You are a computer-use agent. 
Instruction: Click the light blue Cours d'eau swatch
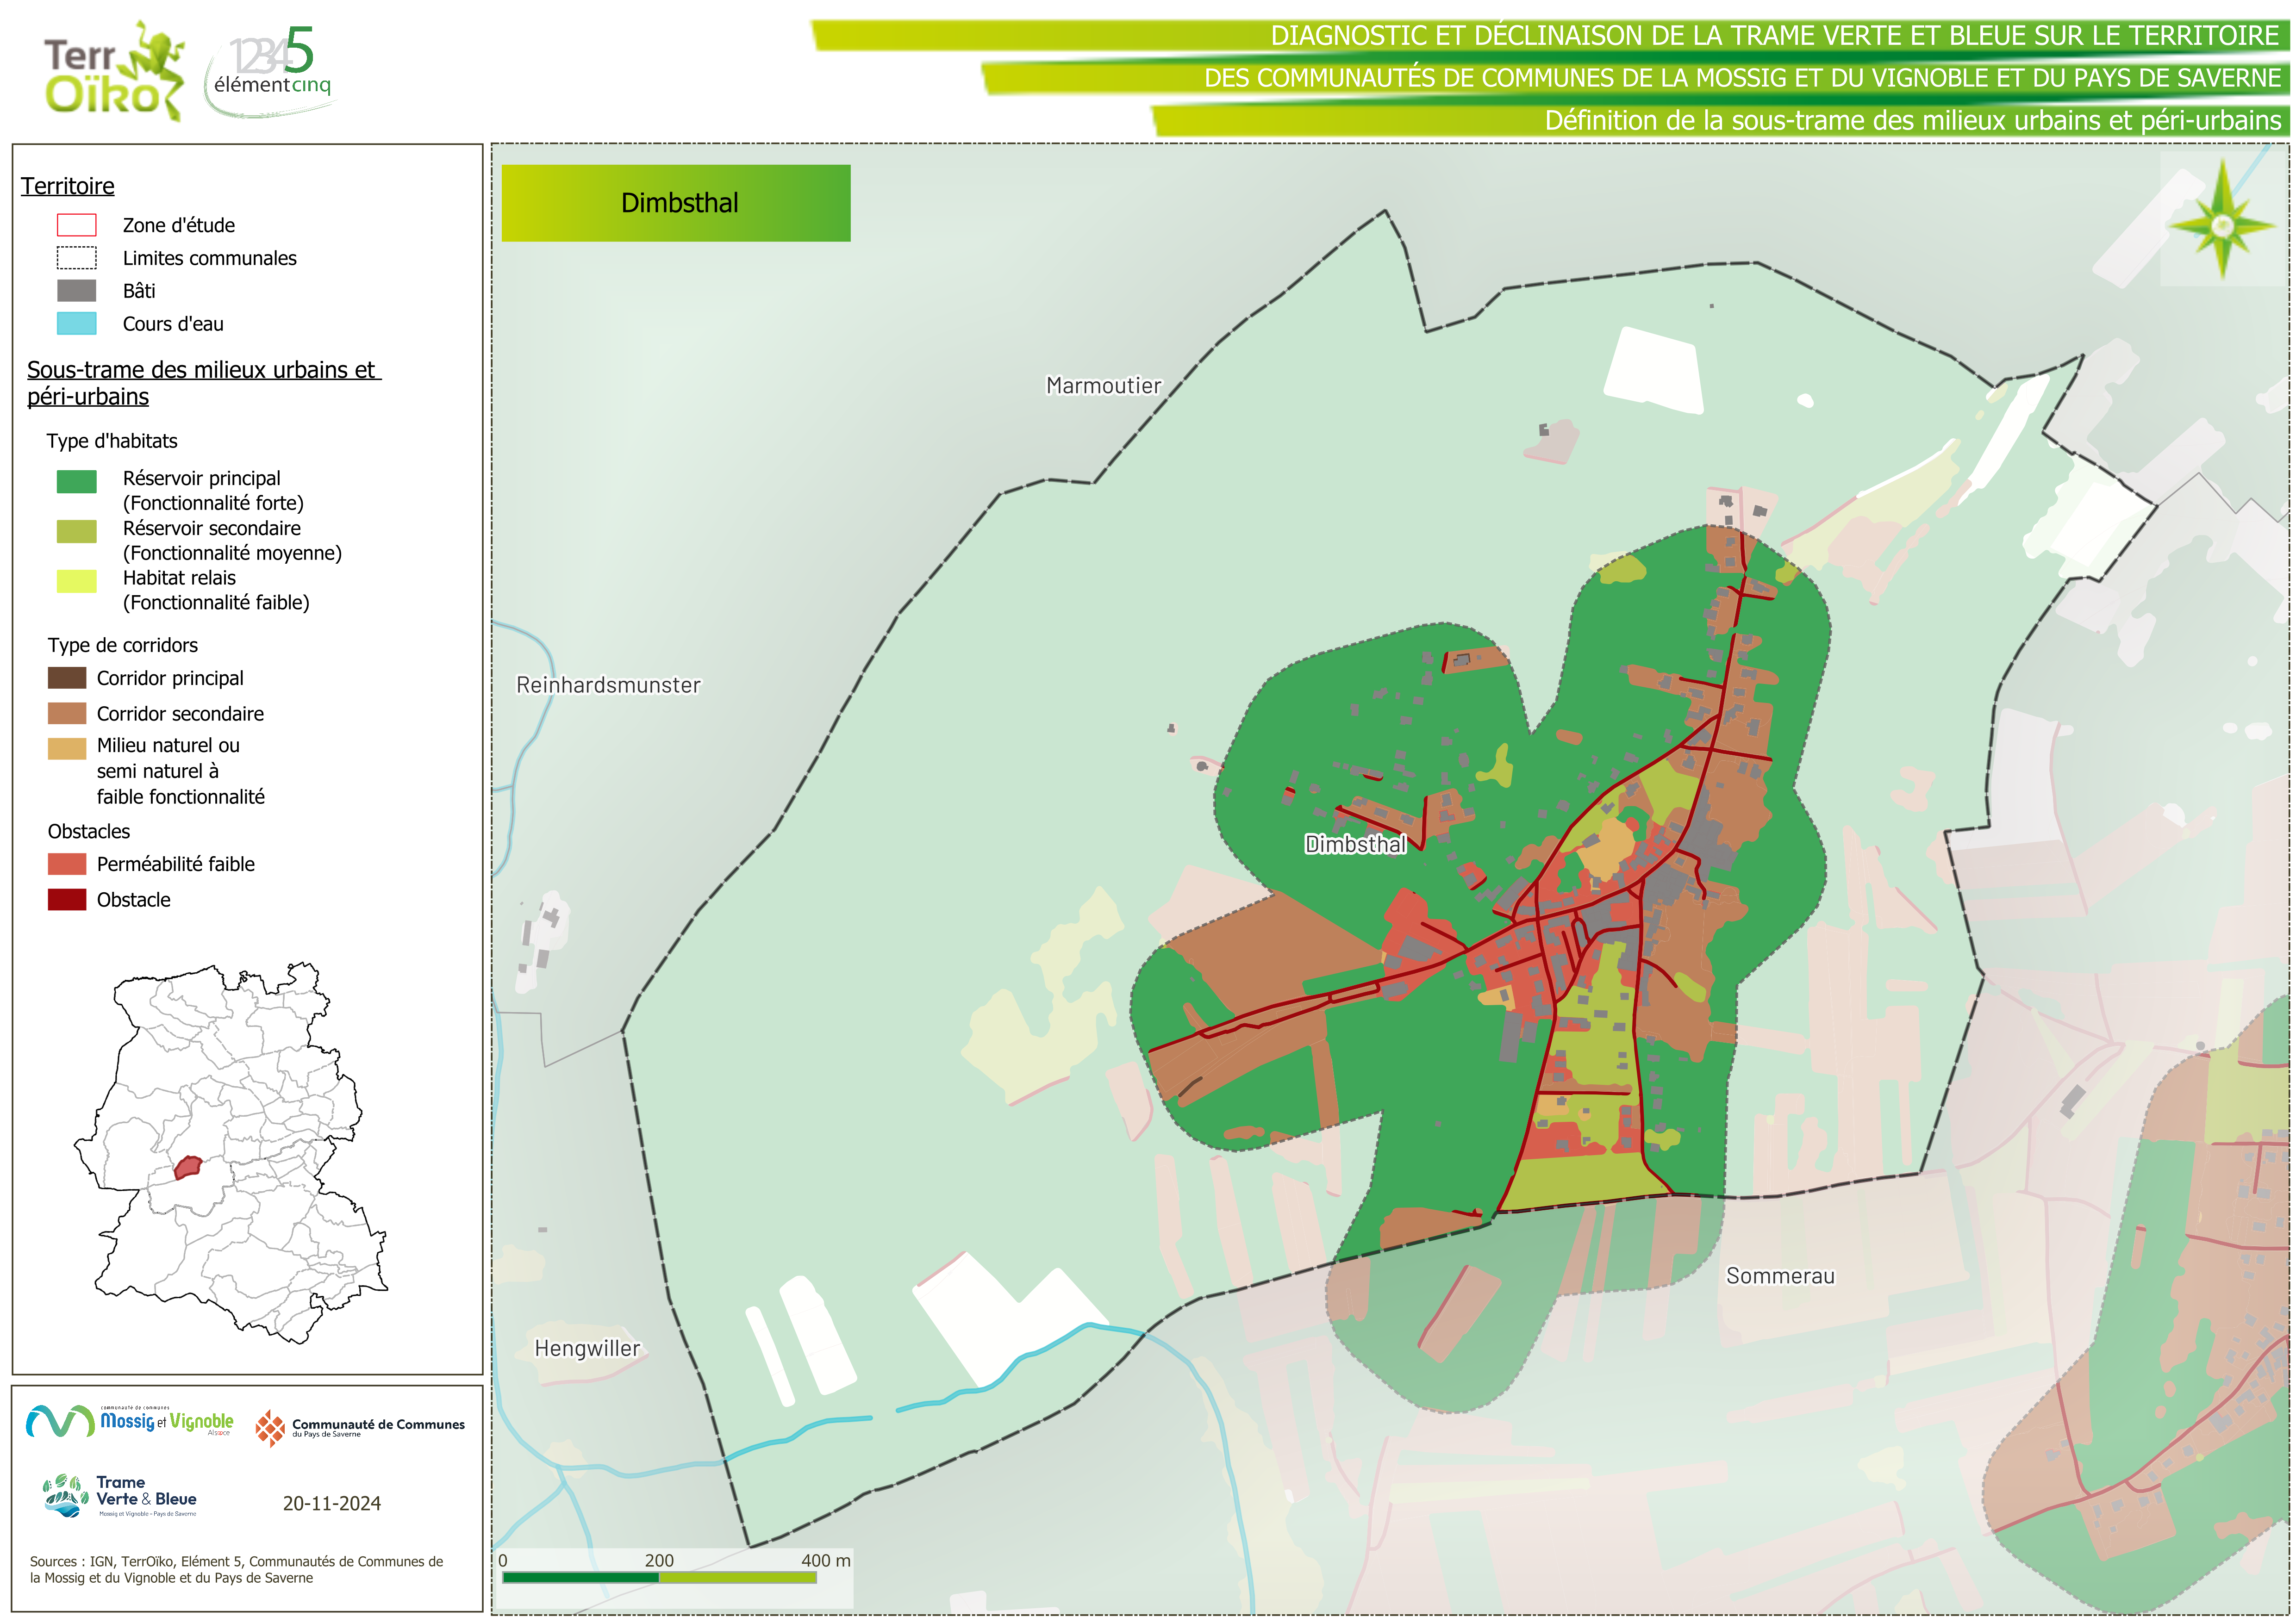[x=76, y=323]
